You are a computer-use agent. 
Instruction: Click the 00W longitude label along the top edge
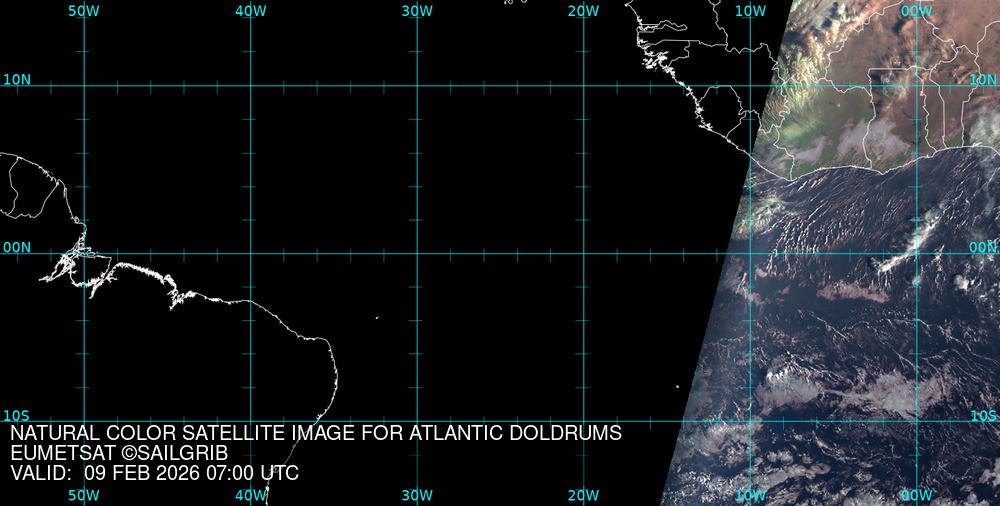[916, 11]
